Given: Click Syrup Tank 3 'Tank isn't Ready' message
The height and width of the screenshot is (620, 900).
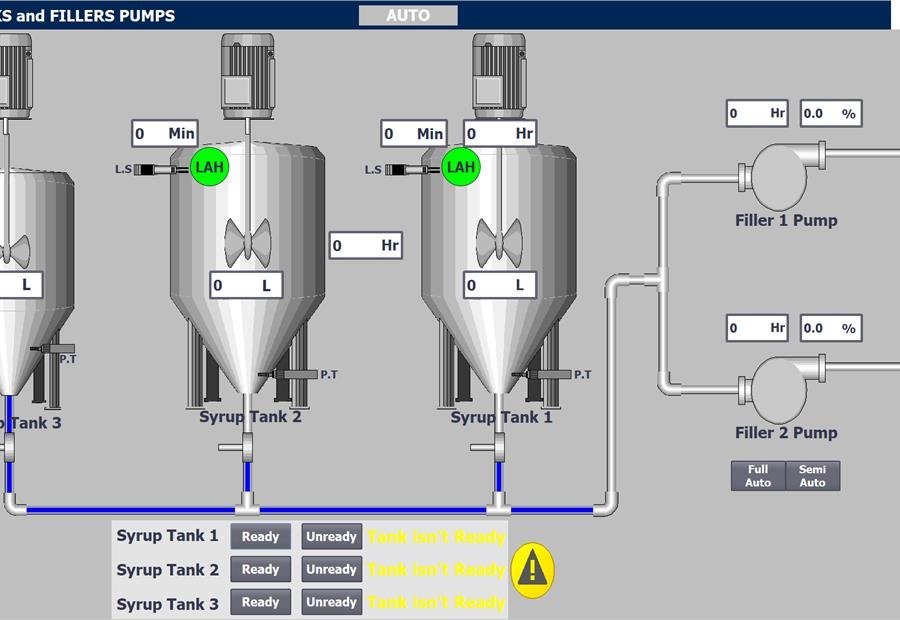Looking at the screenshot, I should 436,603.
